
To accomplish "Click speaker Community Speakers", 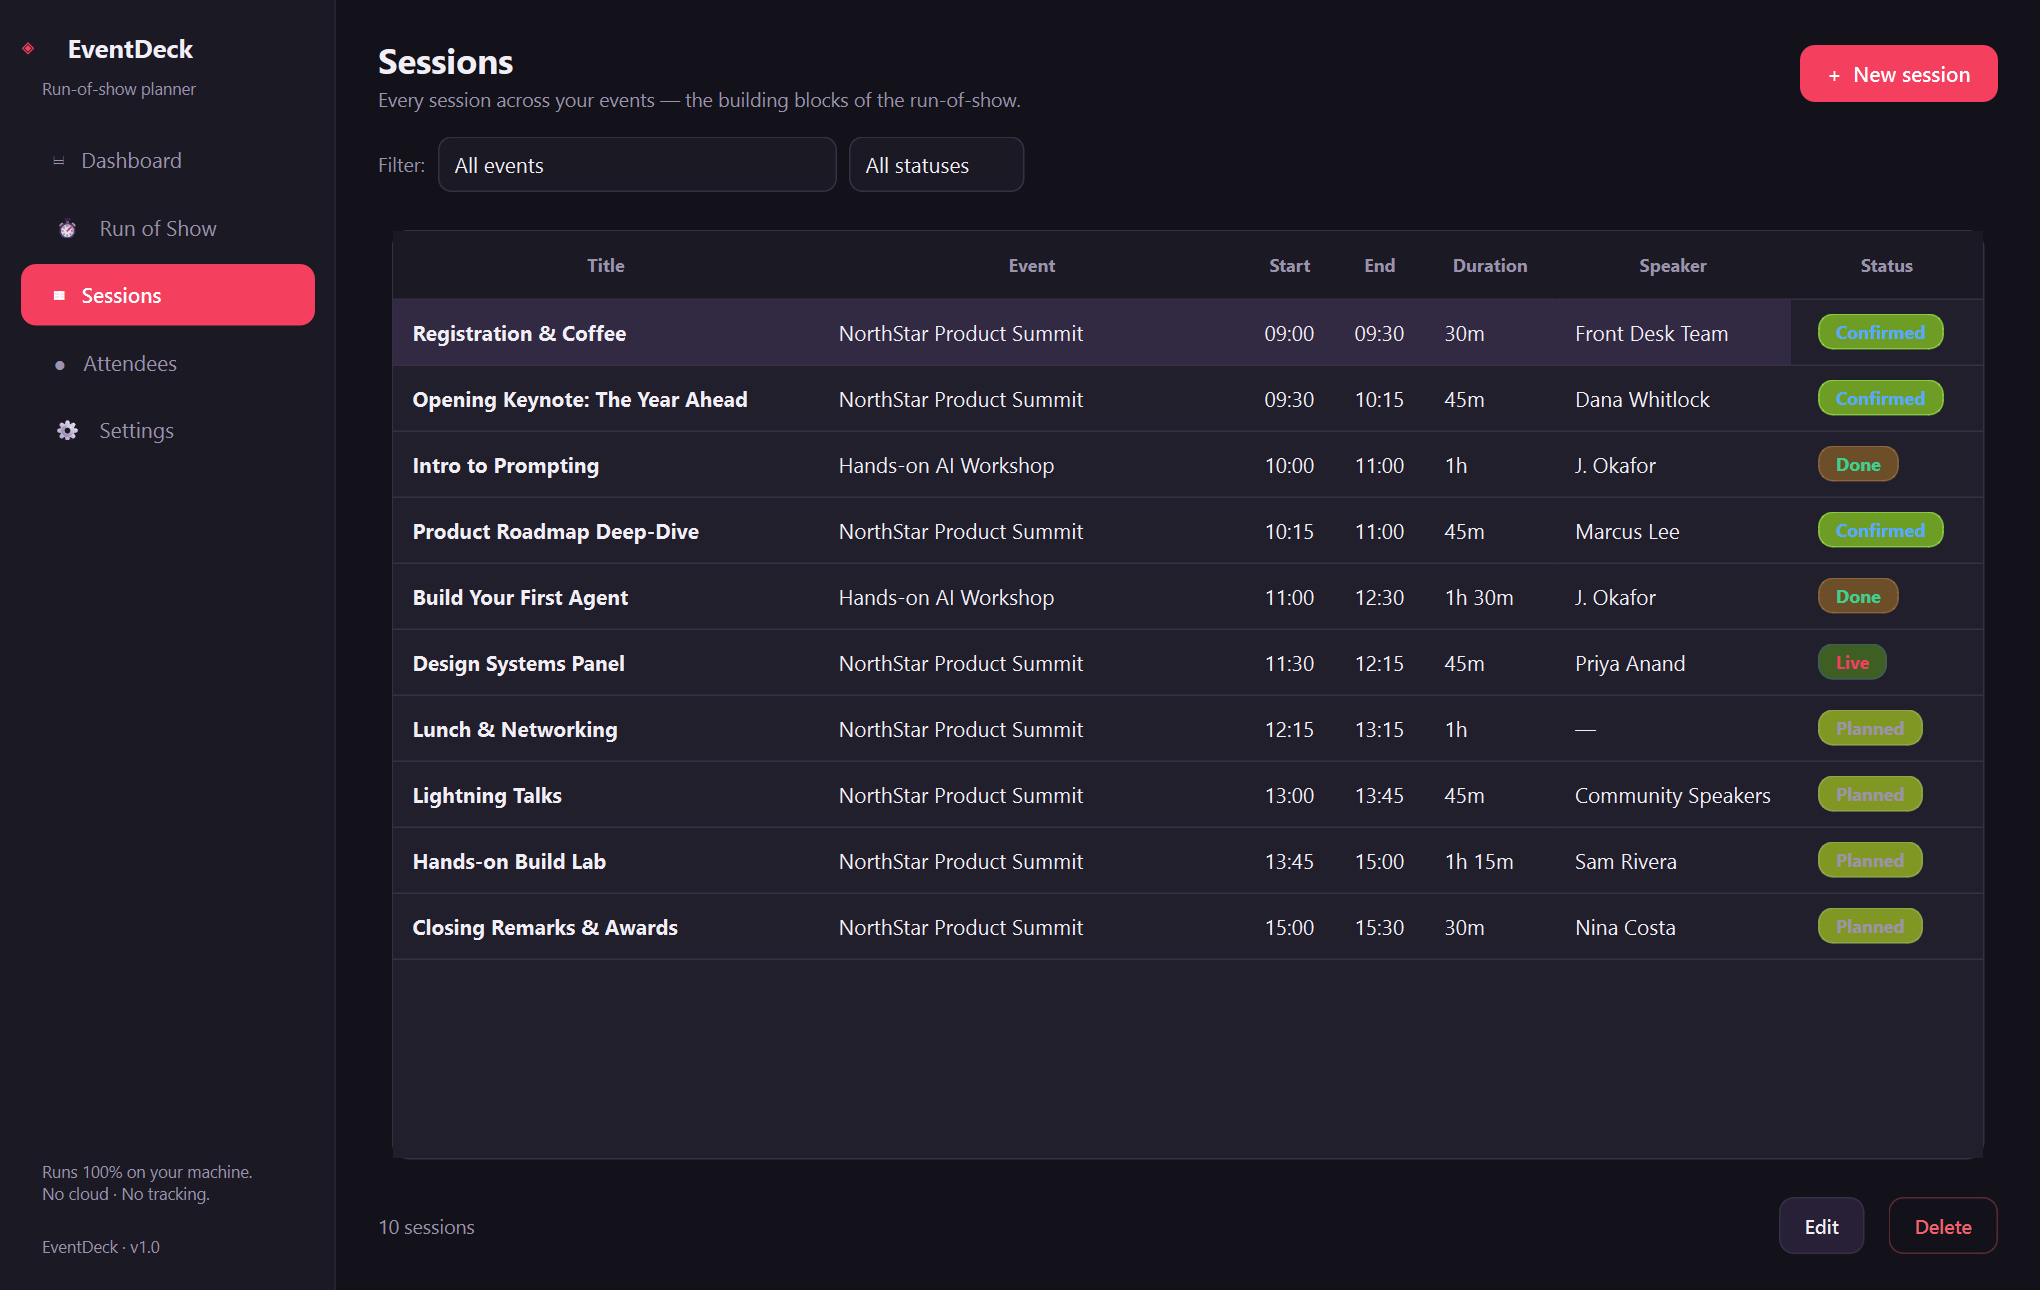I will point(1672,796).
